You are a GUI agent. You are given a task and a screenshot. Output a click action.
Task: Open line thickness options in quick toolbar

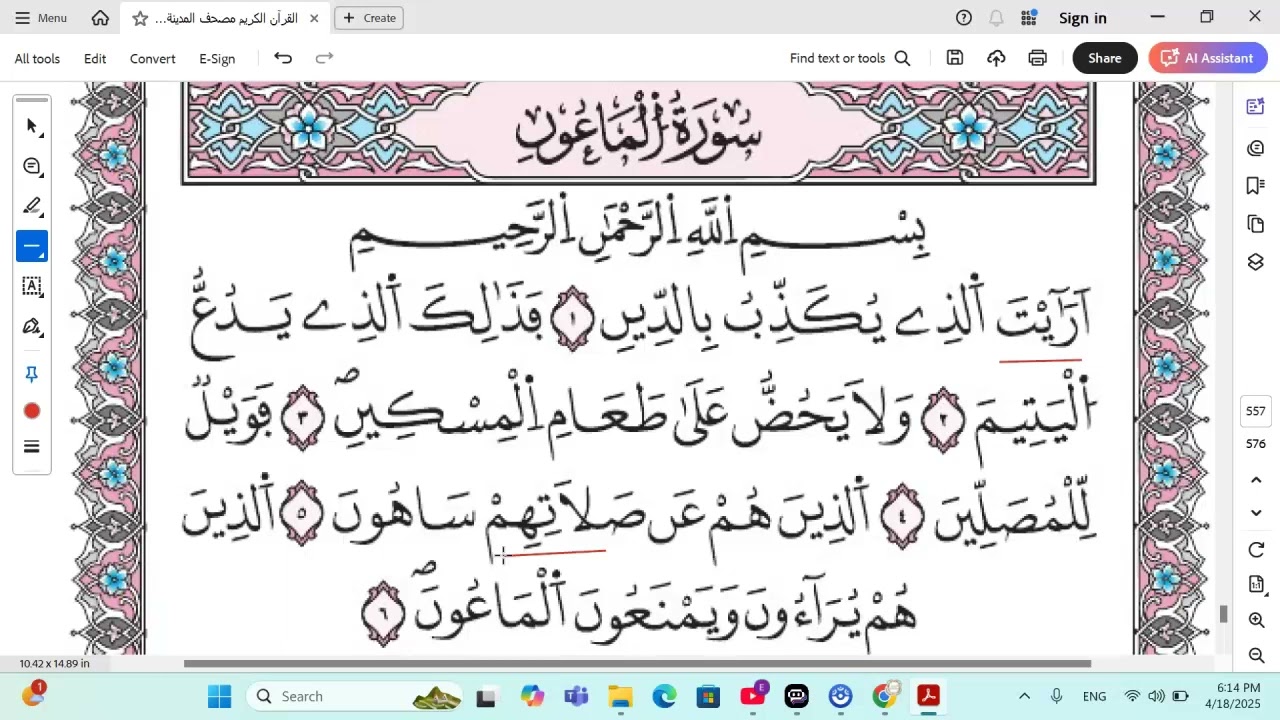point(32,447)
